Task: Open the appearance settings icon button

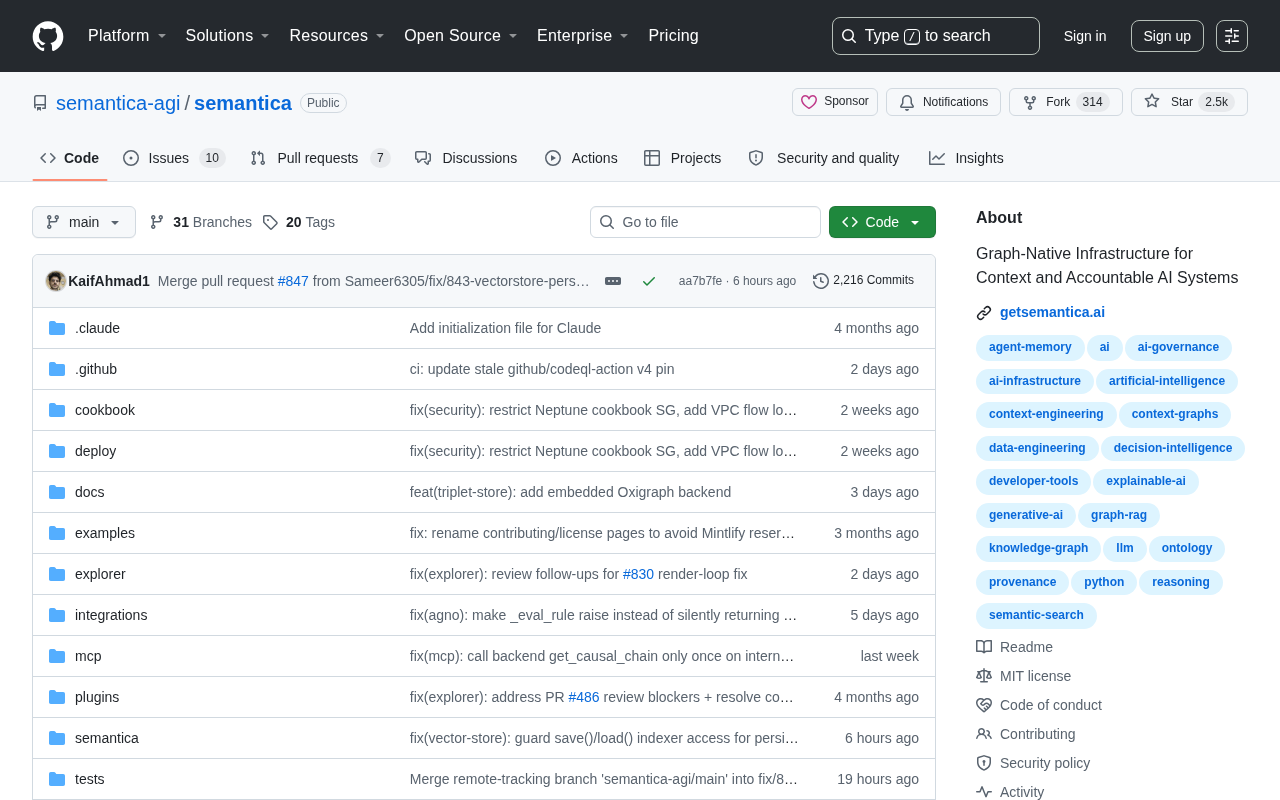Action: tap(1232, 36)
